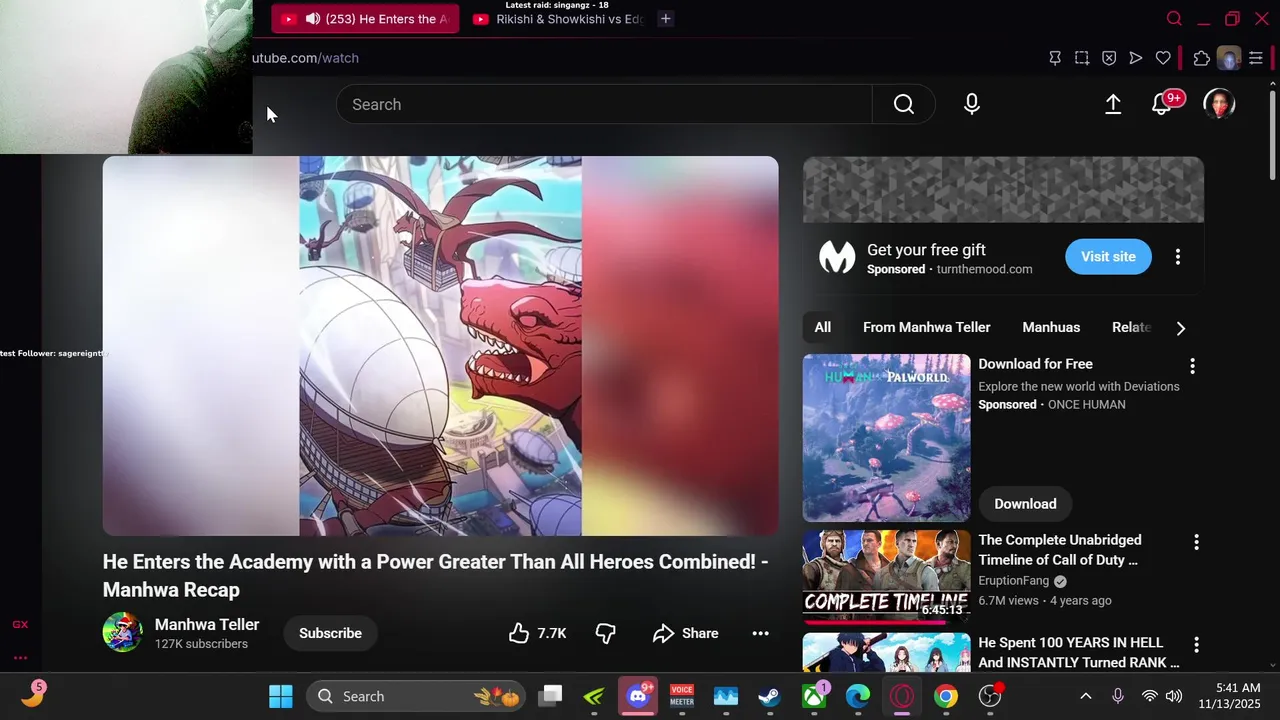Screen dimensions: 1280x720
Task: Select the Related filter chip
Action: [1132, 327]
